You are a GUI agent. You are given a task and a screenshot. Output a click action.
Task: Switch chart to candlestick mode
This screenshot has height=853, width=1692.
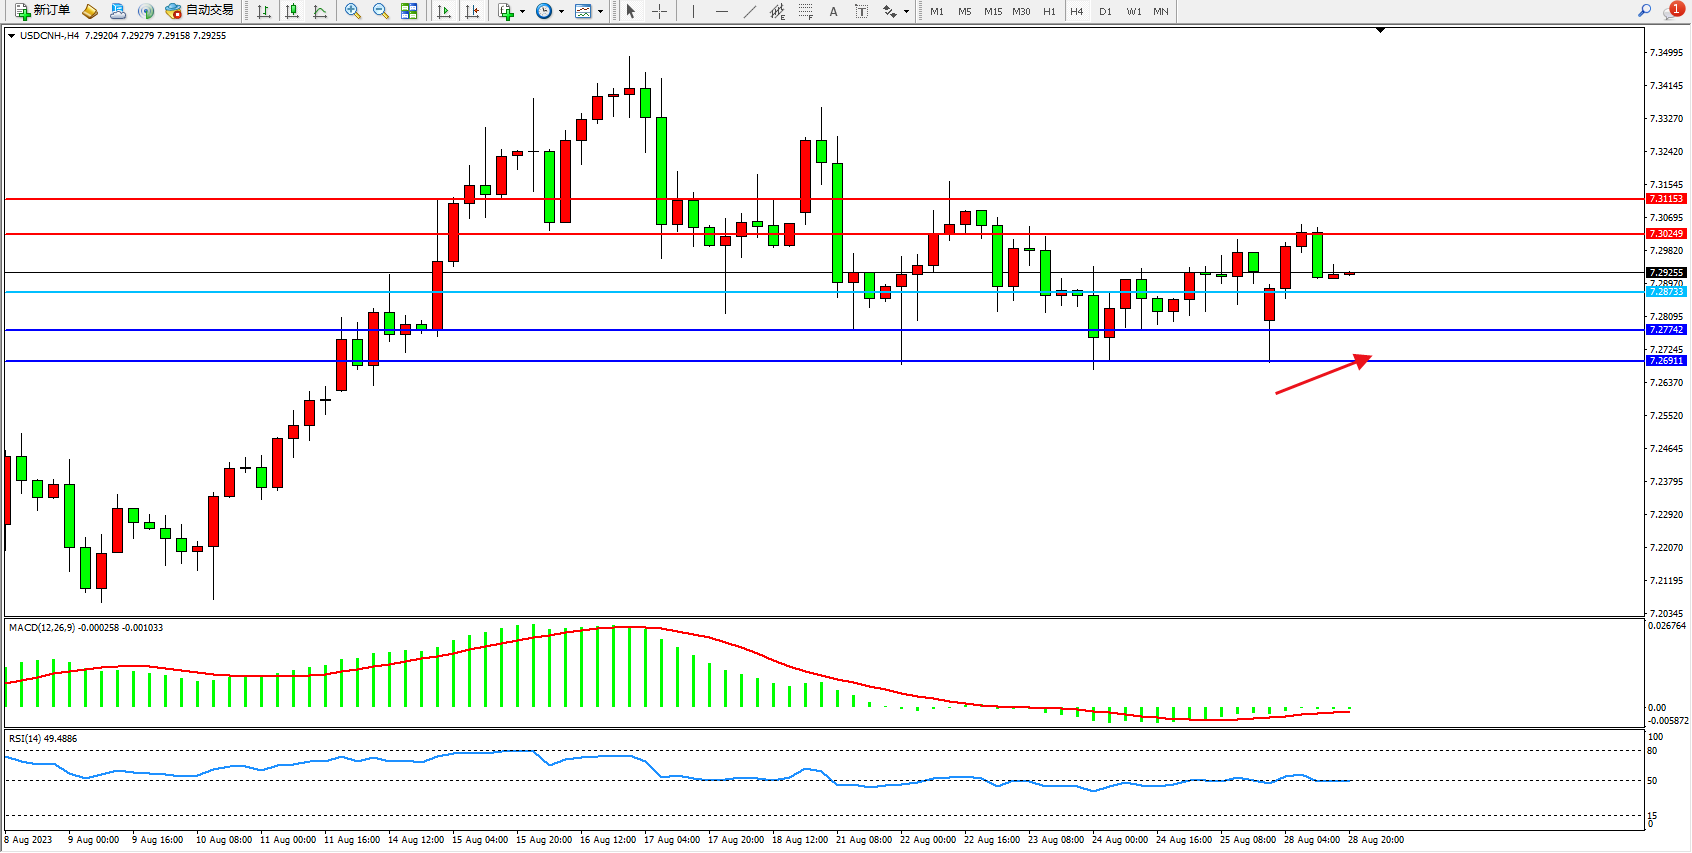pos(292,11)
